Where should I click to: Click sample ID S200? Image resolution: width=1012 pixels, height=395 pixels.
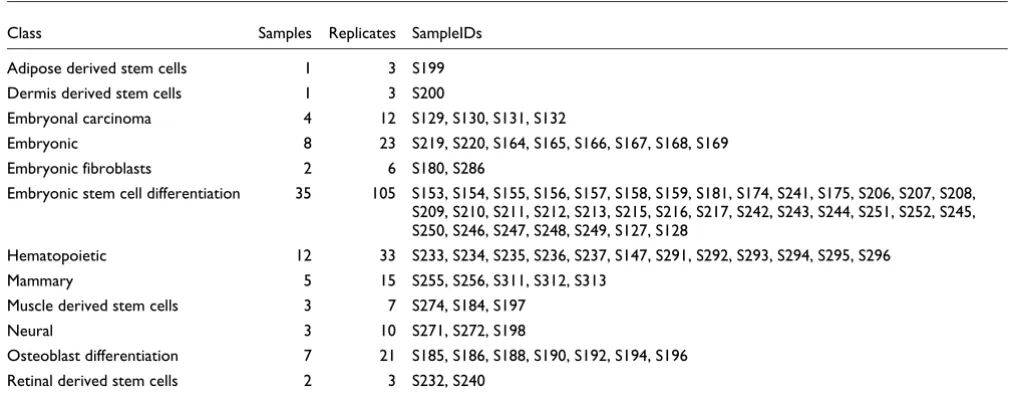pos(429,93)
